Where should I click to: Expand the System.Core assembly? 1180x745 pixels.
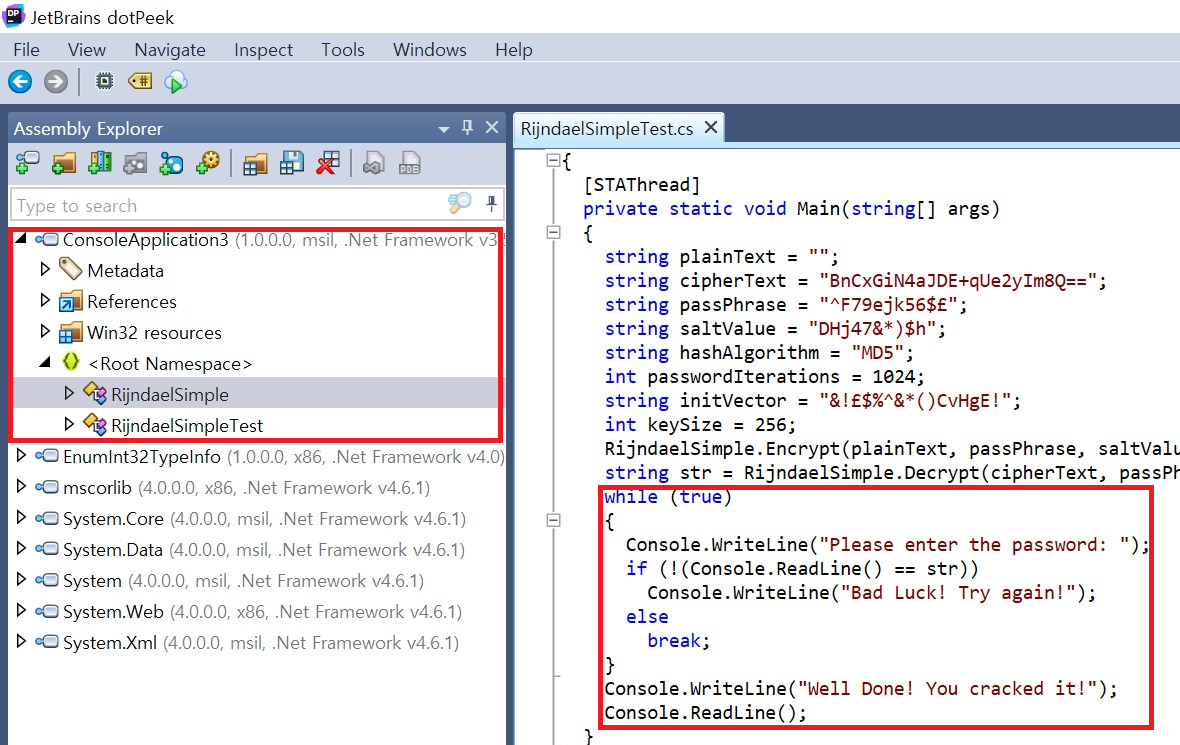point(21,518)
